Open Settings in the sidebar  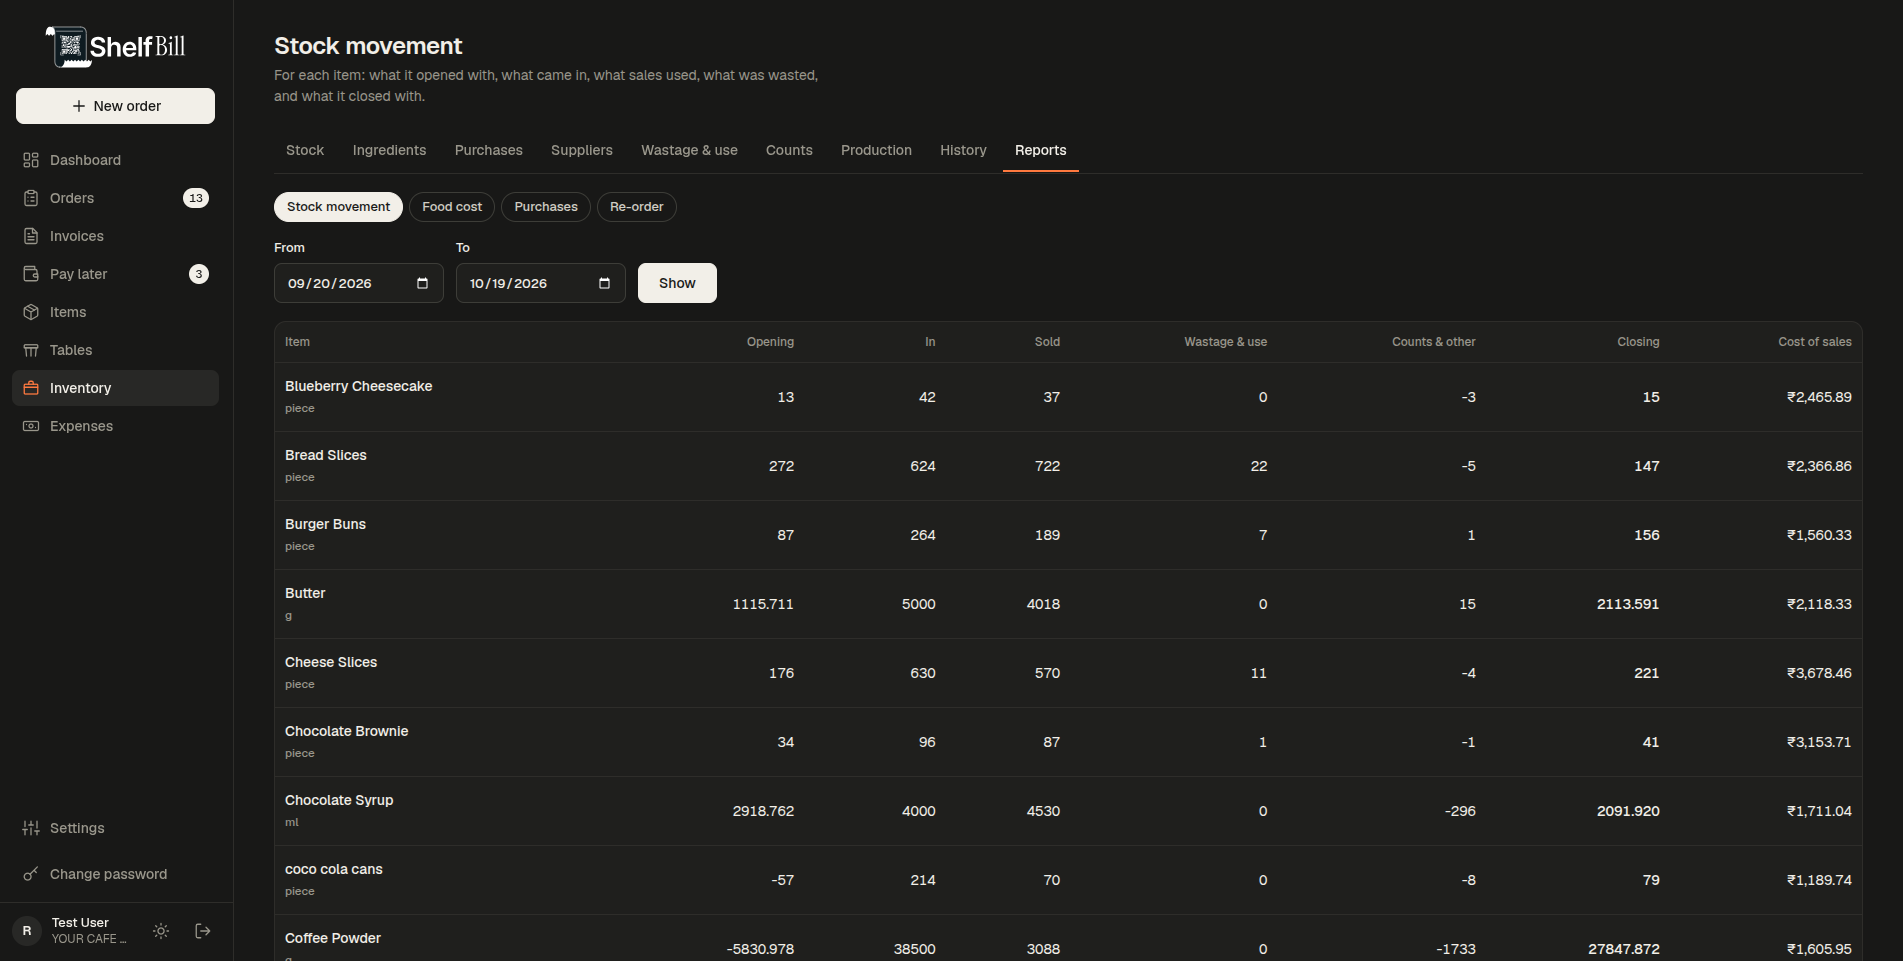click(x=115, y=828)
